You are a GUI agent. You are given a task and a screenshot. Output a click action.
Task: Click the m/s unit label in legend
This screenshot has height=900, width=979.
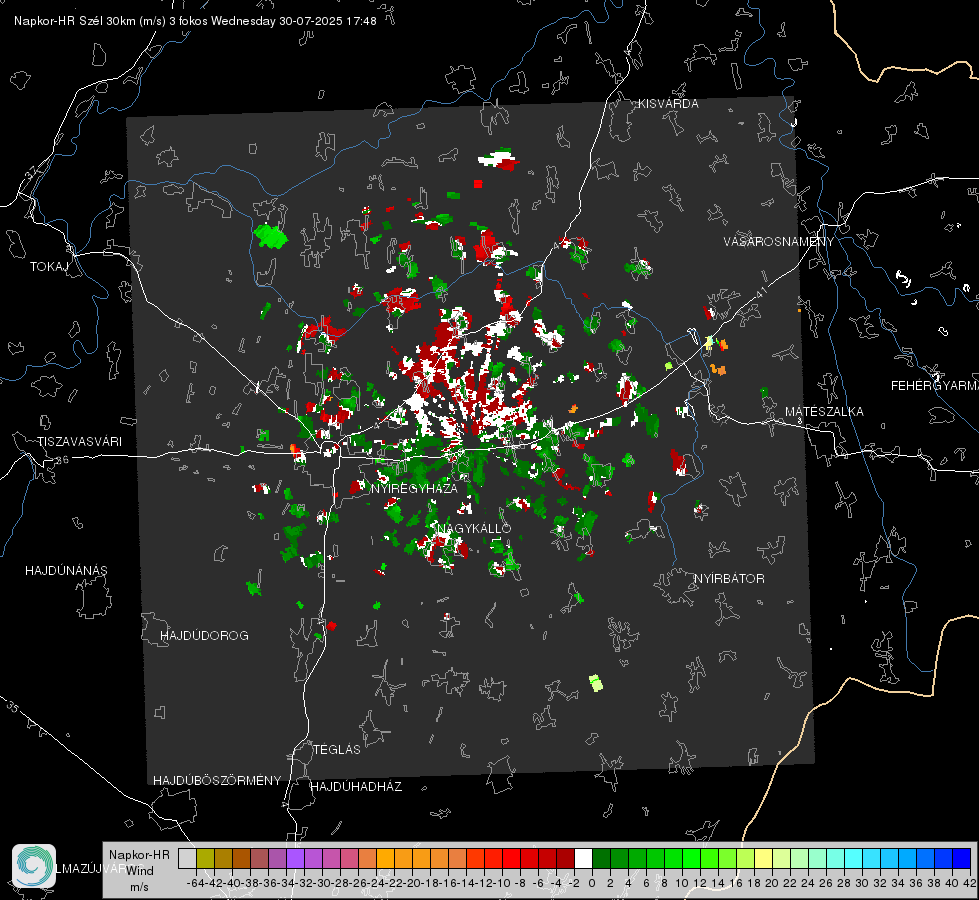[139, 887]
